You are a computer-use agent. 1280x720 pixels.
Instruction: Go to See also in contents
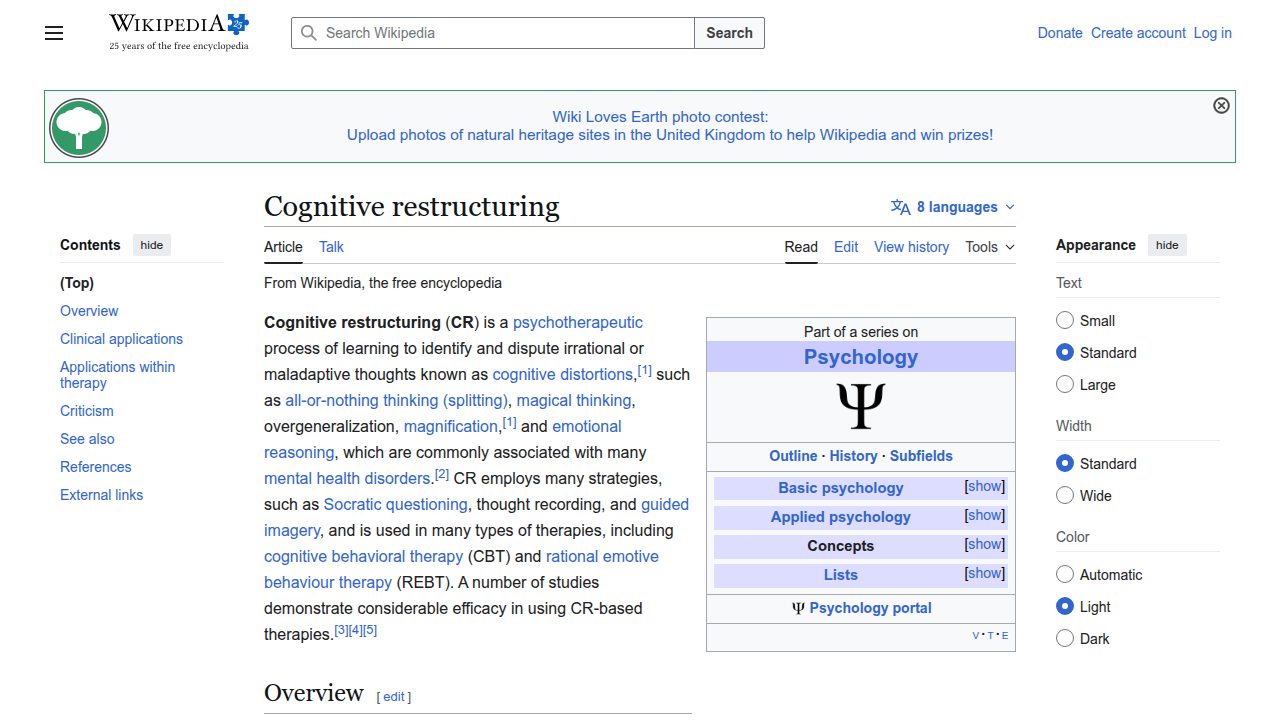pos(87,439)
